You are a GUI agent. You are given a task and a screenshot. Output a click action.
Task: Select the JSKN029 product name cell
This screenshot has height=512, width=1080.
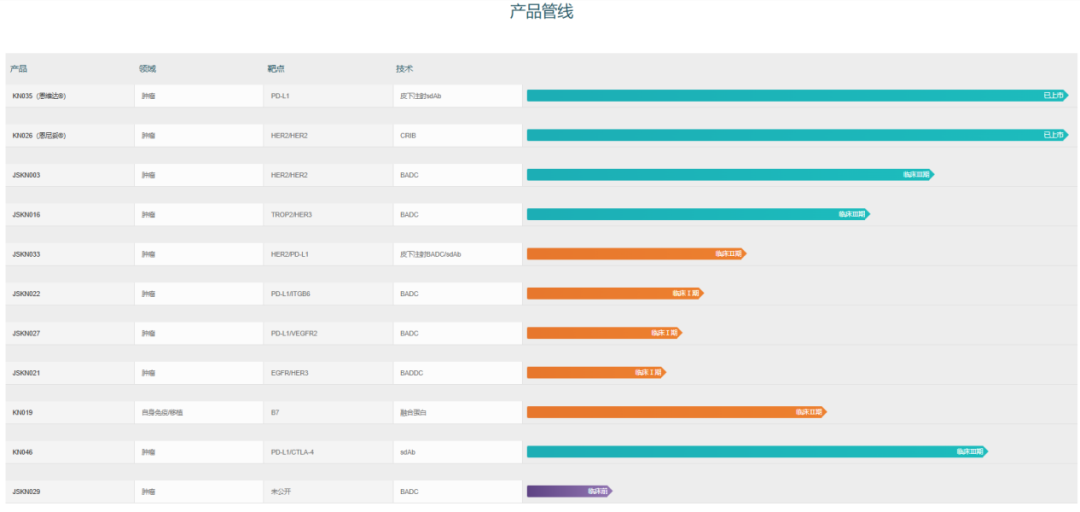click(x=70, y=492)
